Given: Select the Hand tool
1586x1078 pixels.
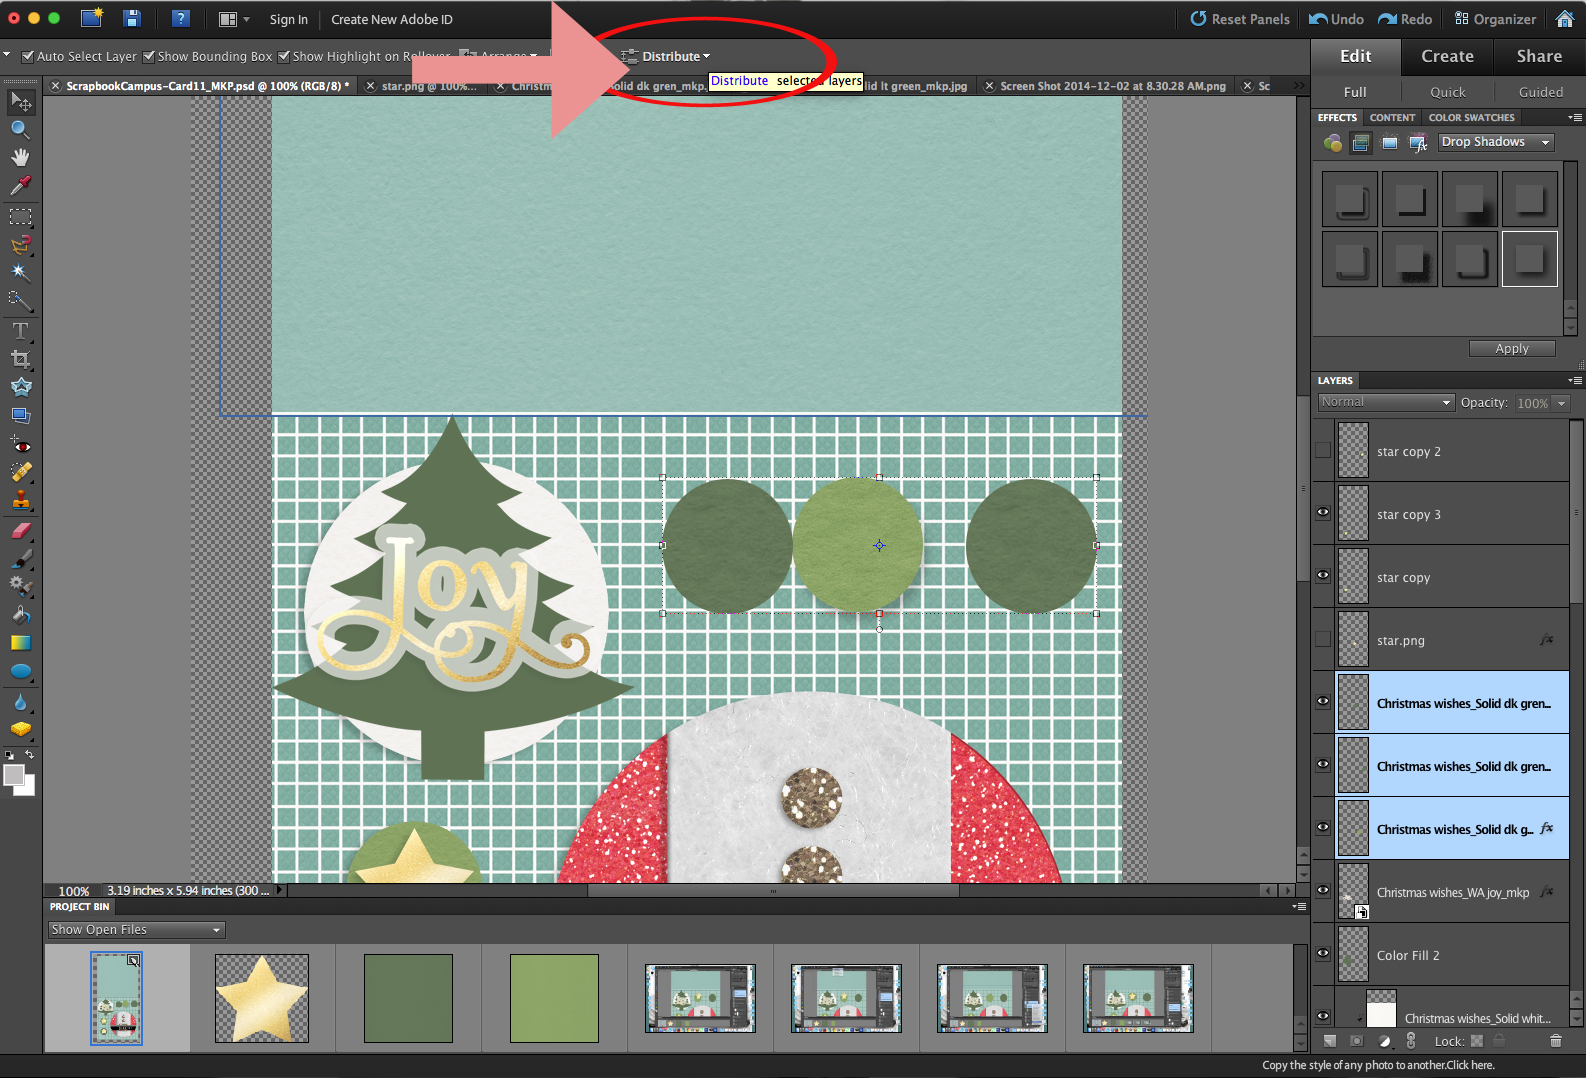Looking at the screenshot, I should 20,157.
